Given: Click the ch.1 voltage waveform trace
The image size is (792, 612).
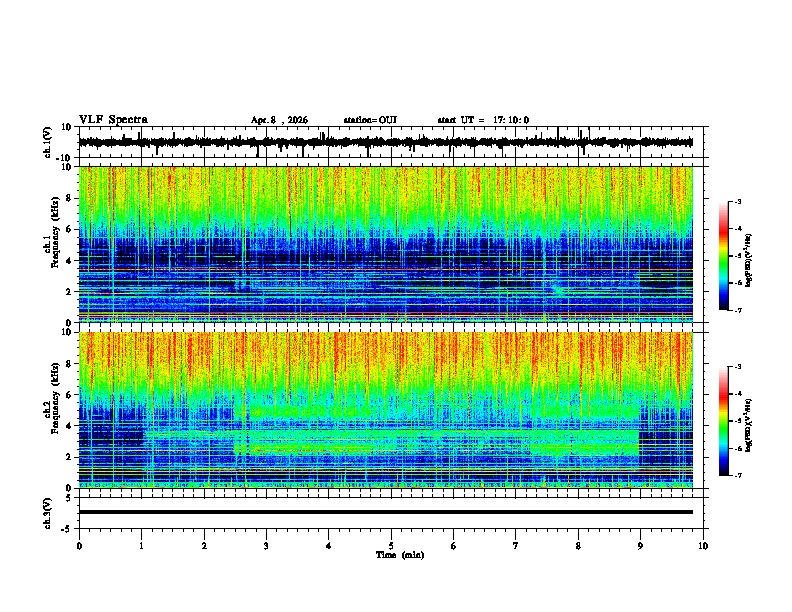Looking at the screenshot, I should (x=386, y=142).
